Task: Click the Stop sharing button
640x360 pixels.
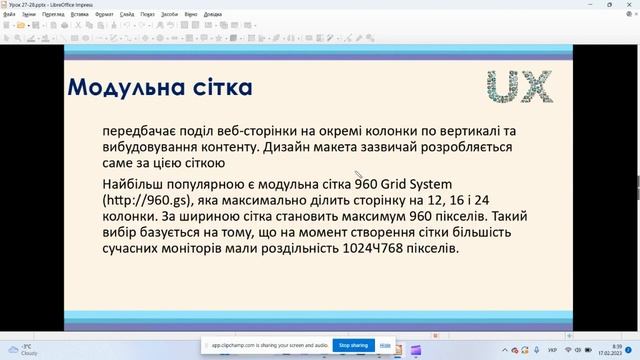Action: [x=353, y=345]
